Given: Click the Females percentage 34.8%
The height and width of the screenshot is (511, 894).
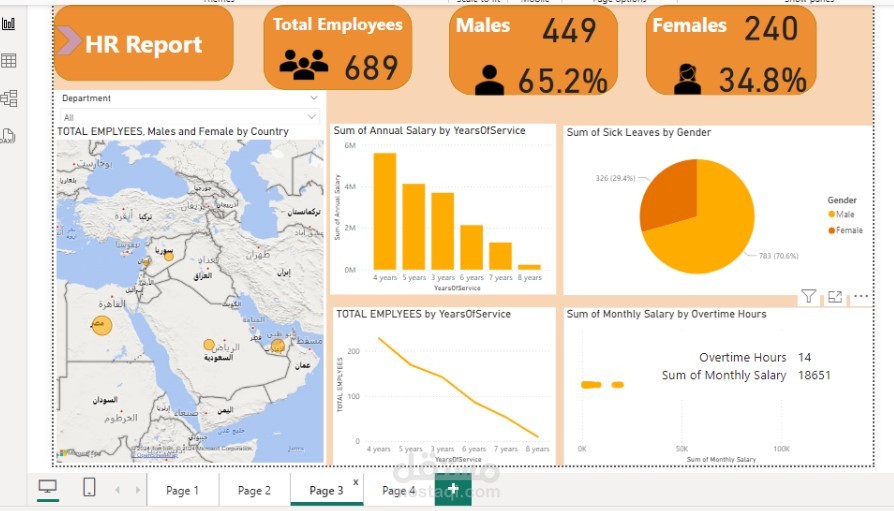Looking at the screenshot, I should click(x=762, y=79).
